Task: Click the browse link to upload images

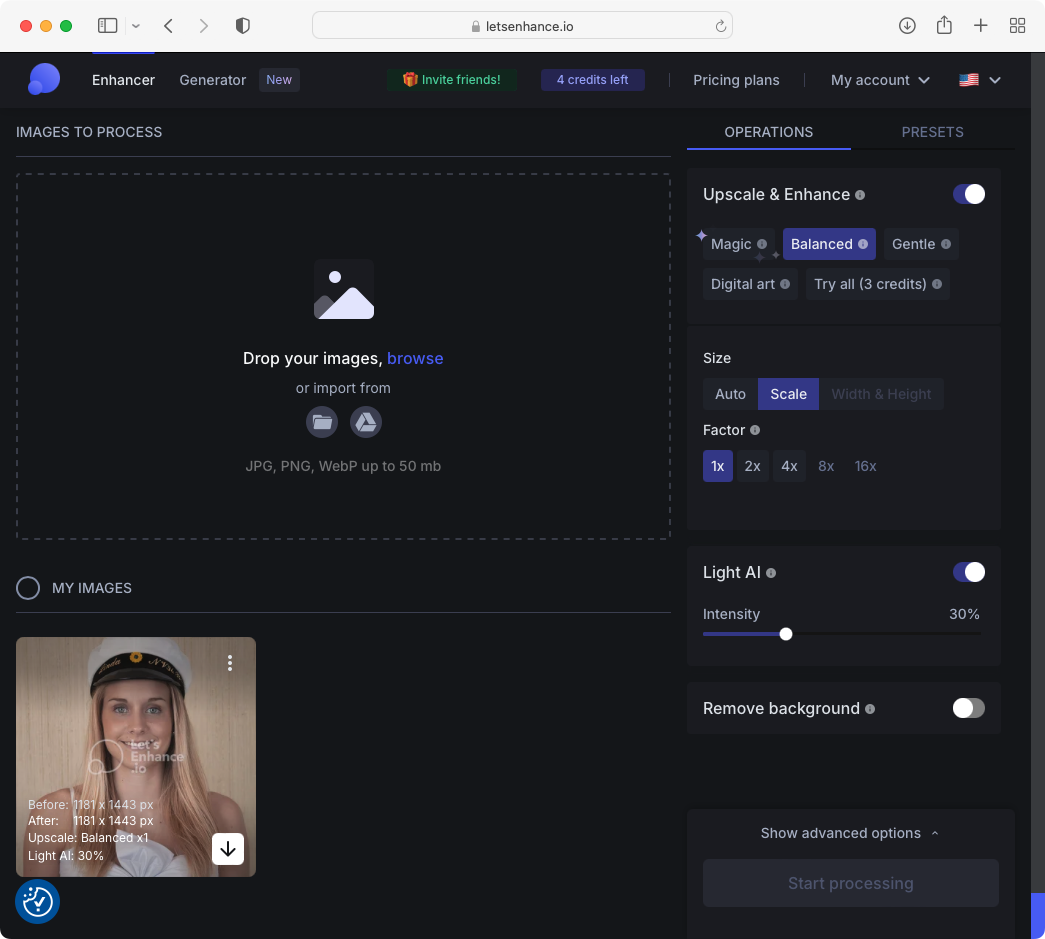Action: coord(415,358)
